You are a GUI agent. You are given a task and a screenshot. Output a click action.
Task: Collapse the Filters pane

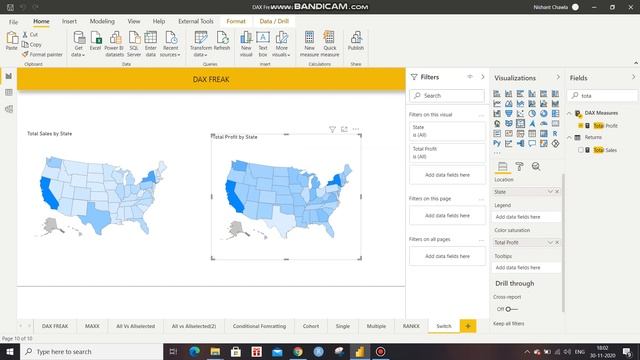click(482, 77)
